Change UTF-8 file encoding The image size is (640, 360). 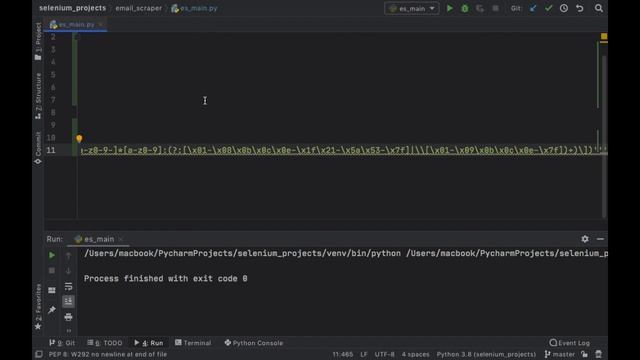[x=384, y=354]
